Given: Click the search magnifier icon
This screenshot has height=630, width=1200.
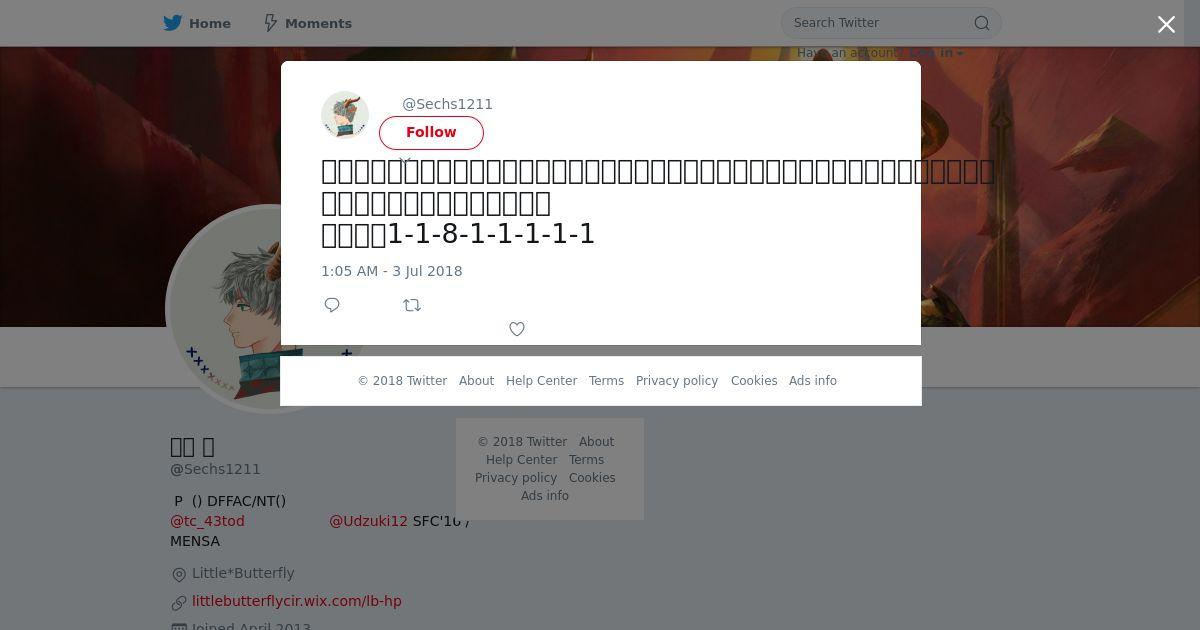Looking at the screenshot, I should point(982,23).
